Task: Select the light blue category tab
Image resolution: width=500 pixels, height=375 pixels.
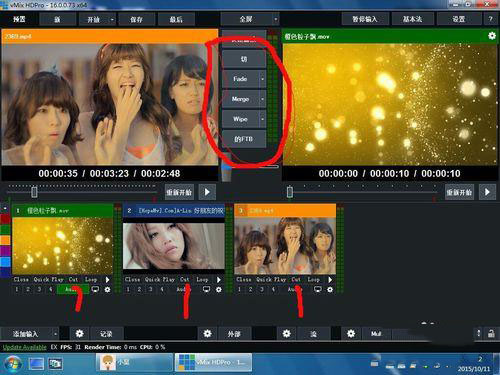Action: [x=5, y=262]
